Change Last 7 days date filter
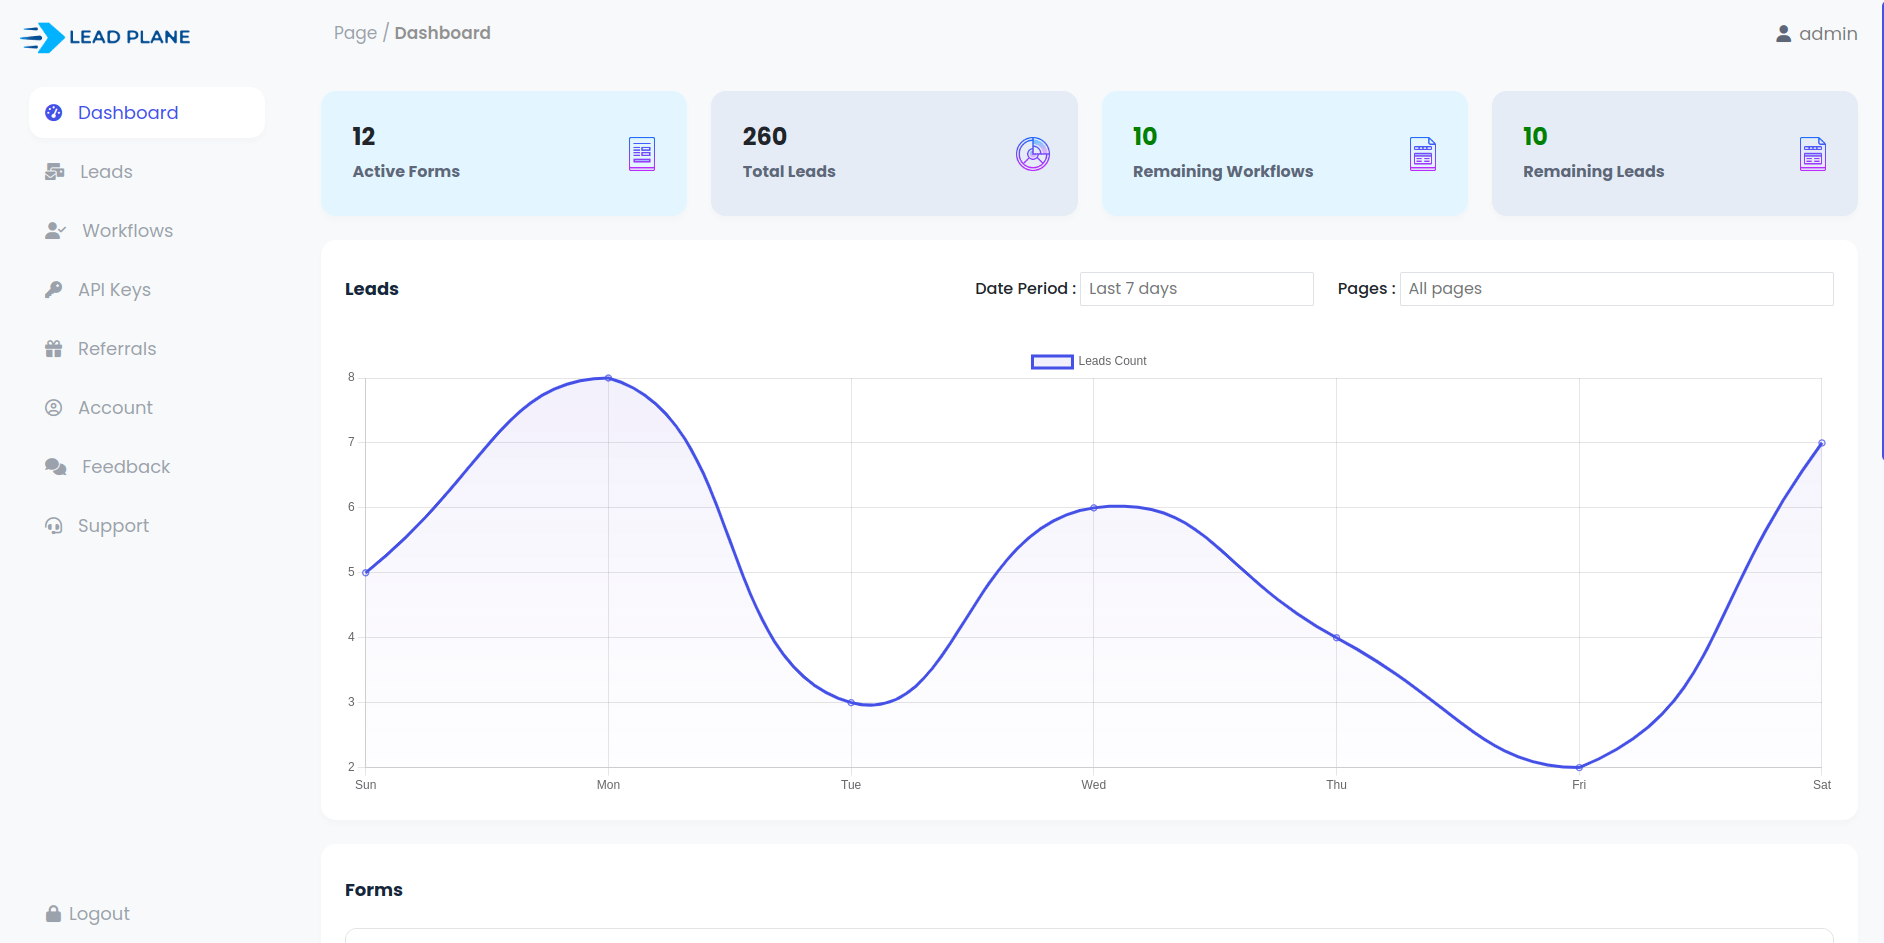1884x943 pixels. [x=1196, y=288]
